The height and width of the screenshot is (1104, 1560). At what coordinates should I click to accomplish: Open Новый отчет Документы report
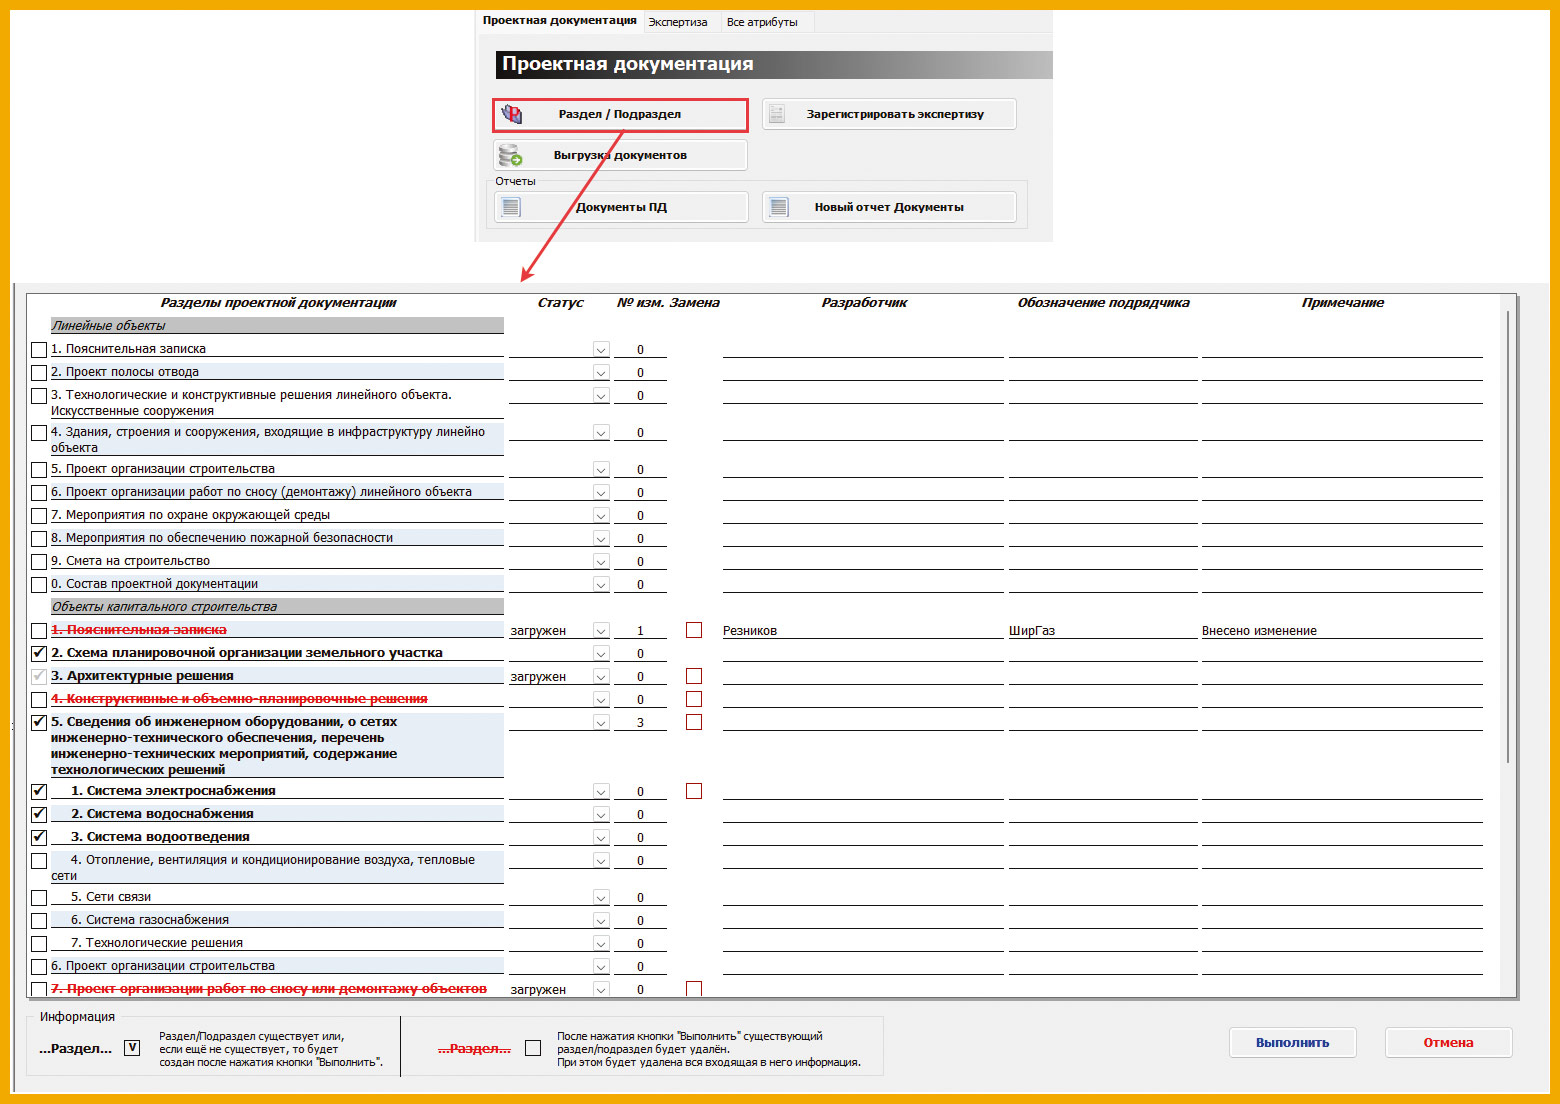click(889, 207)
